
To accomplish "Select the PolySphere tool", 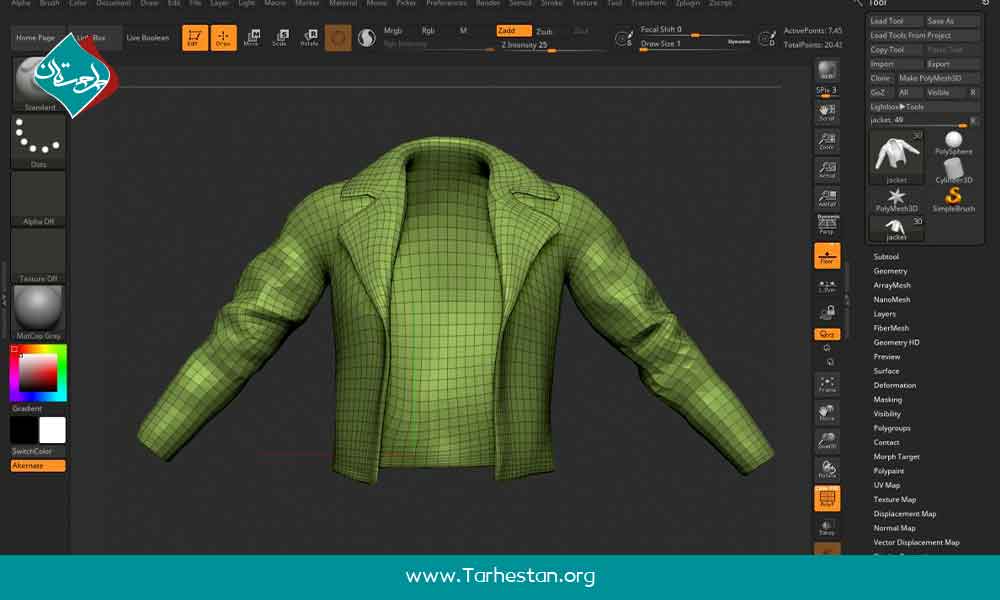I will click(953, 143).
